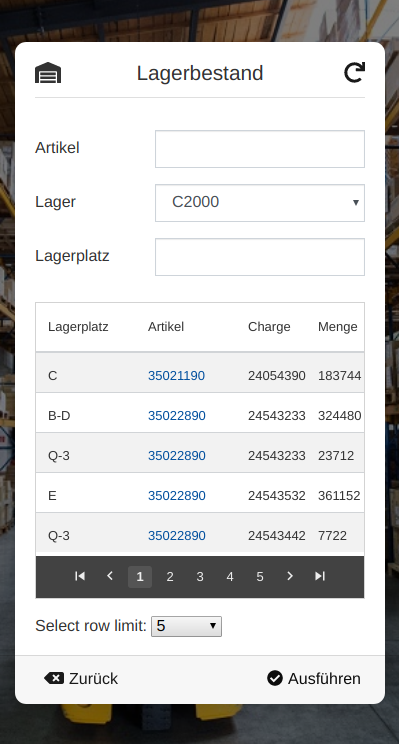399x744 pixels.
Task: Click the refresh icon in header
Action: (x=354, y=73)
